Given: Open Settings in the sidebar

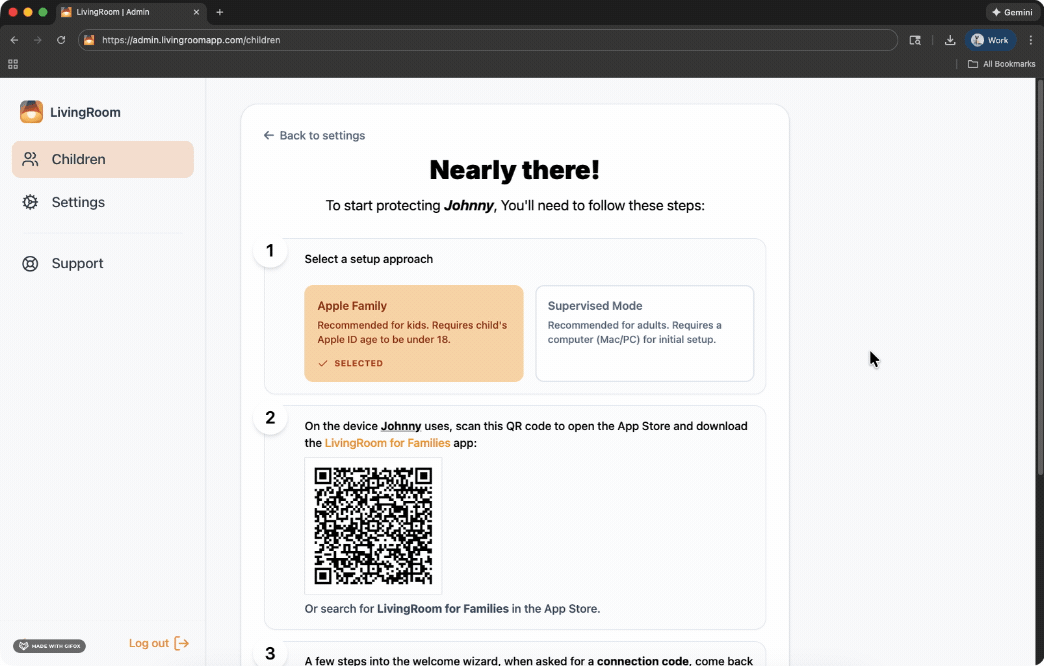Looking at the screenshot, I should [78, 202].
